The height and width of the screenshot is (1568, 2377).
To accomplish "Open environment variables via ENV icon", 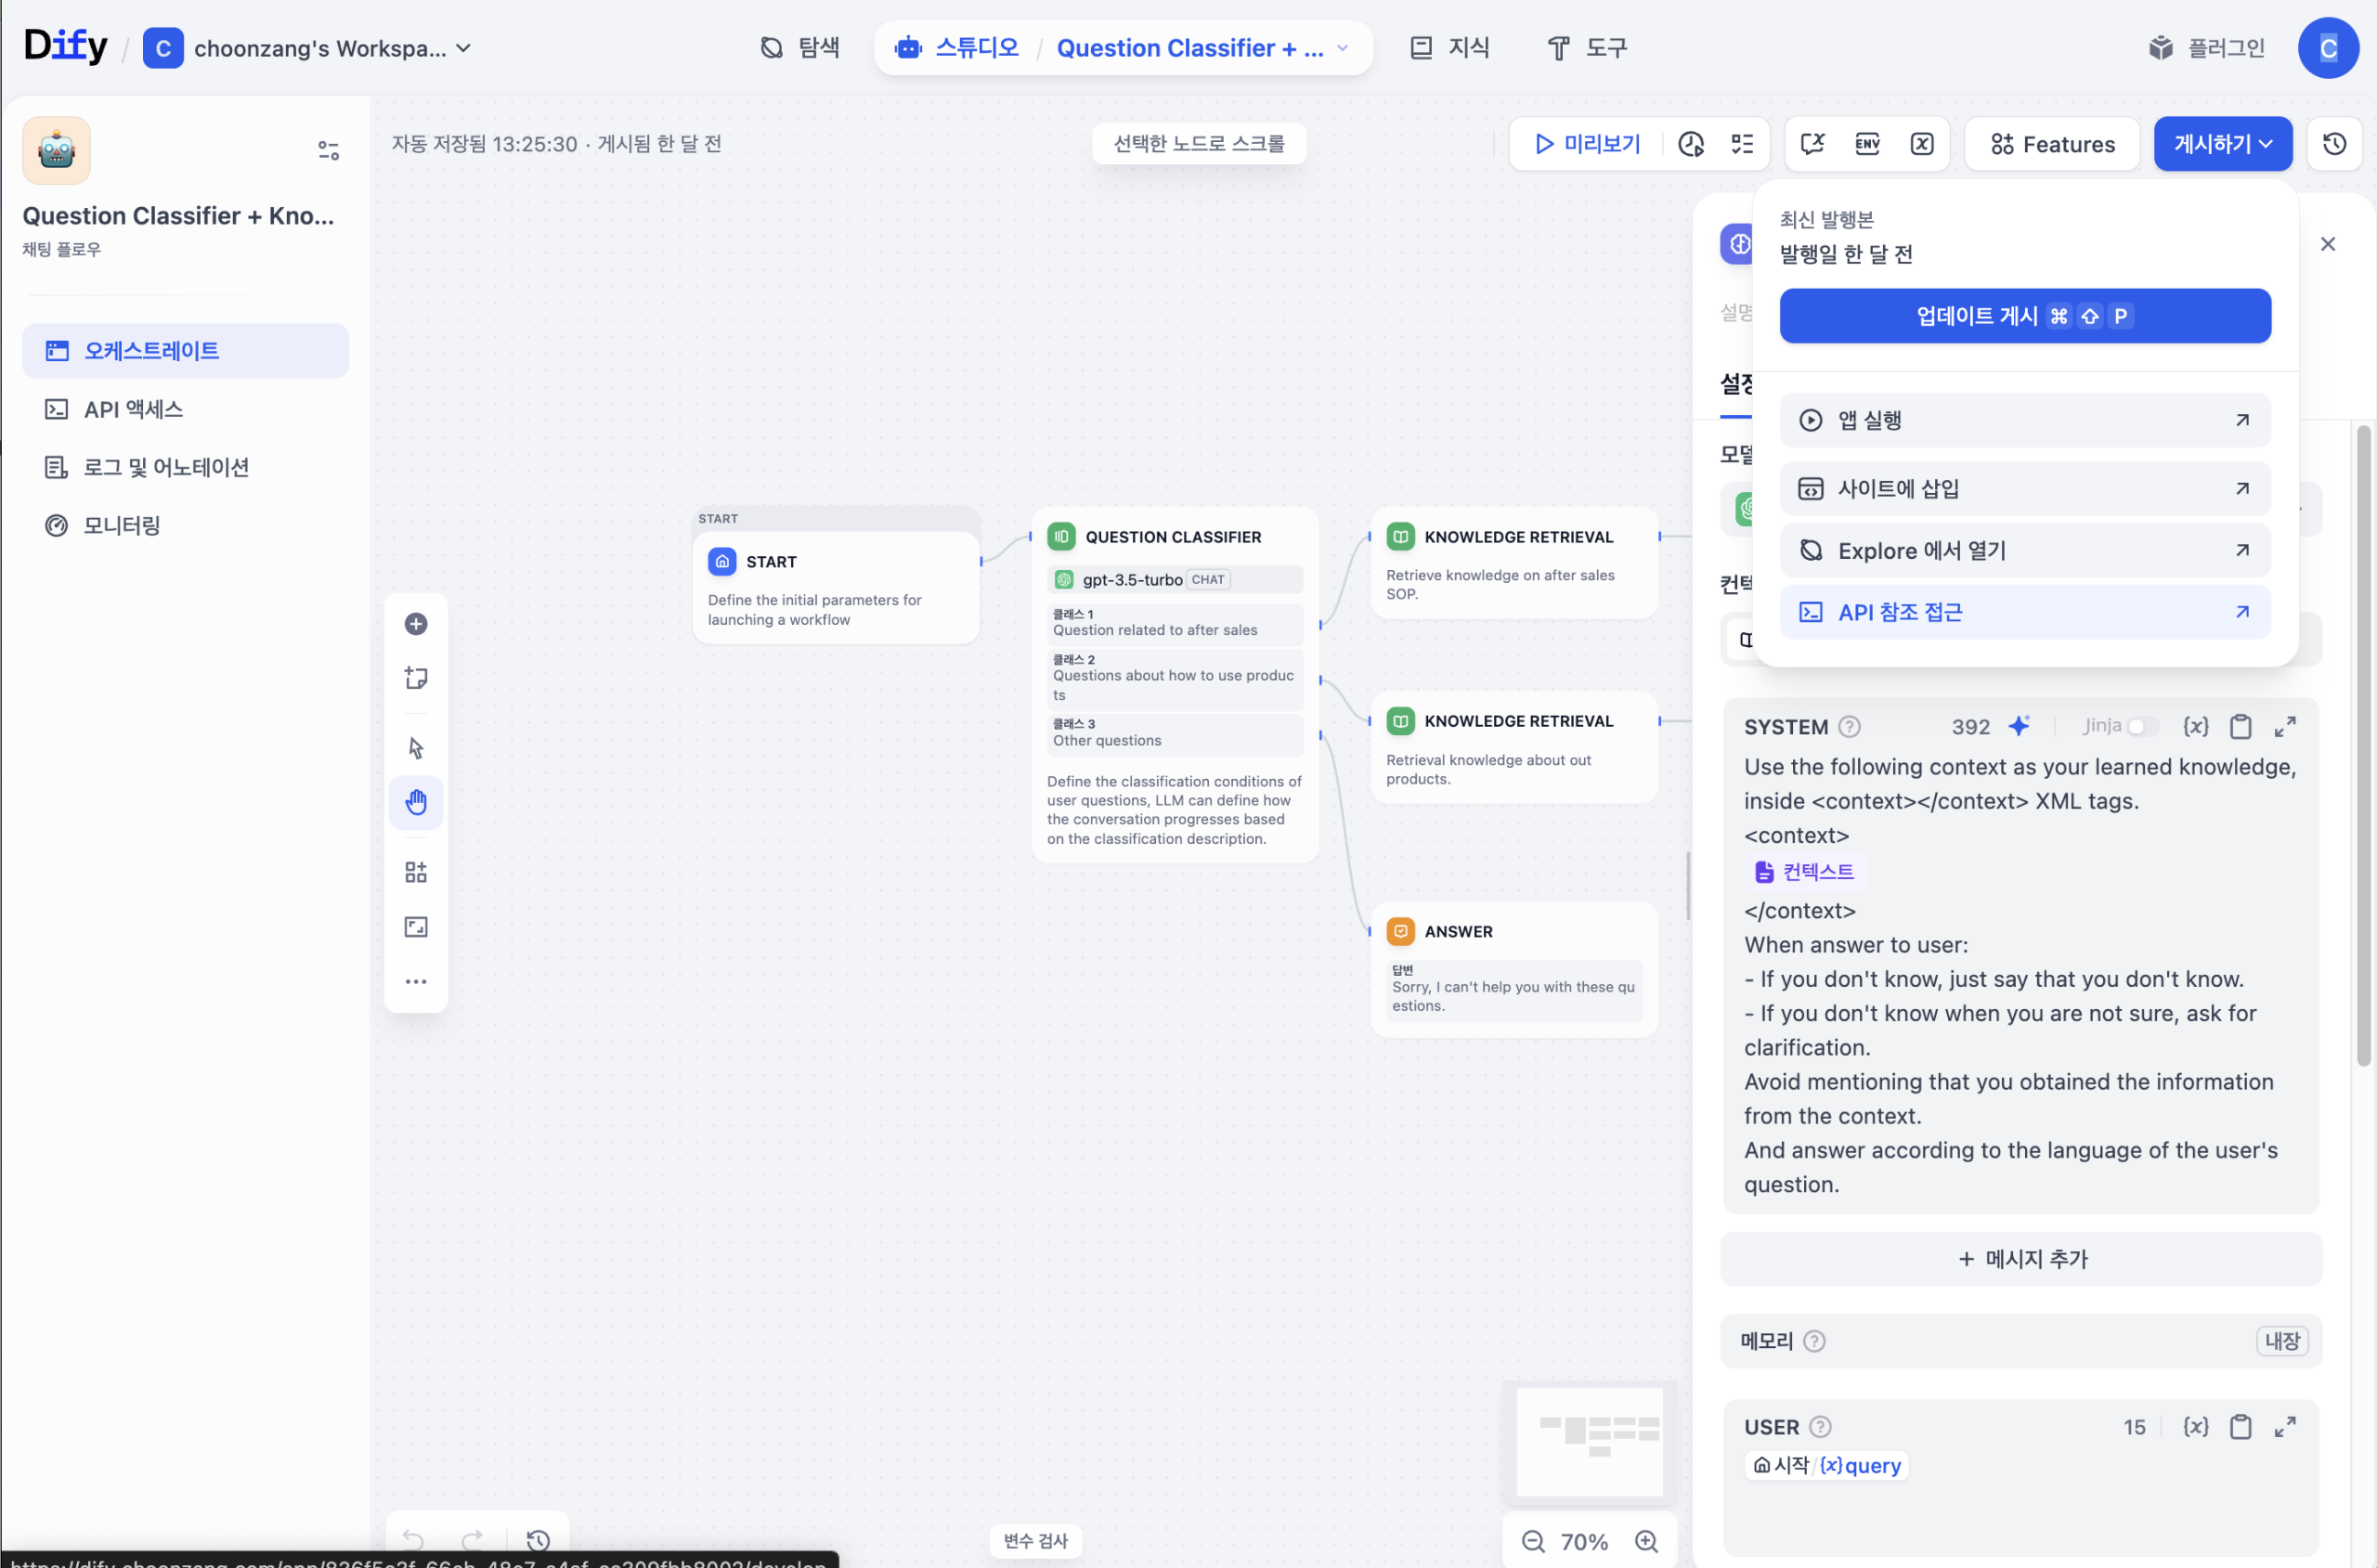I will coord(1867,143).
